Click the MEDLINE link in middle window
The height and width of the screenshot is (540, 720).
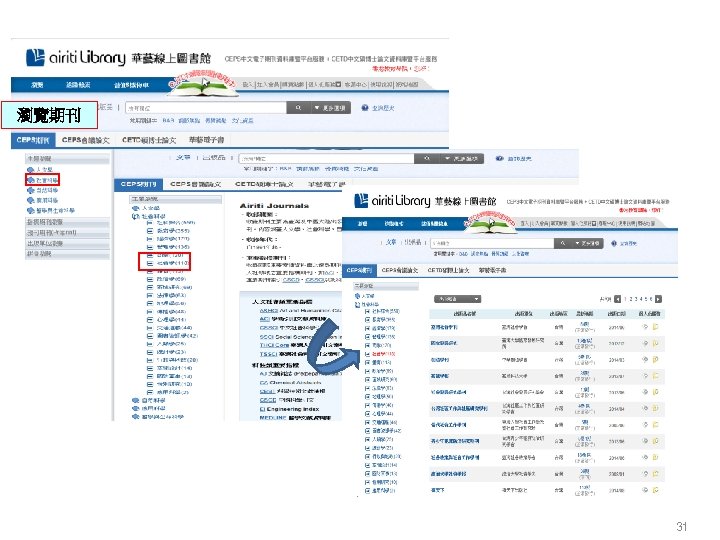(273, 418)
